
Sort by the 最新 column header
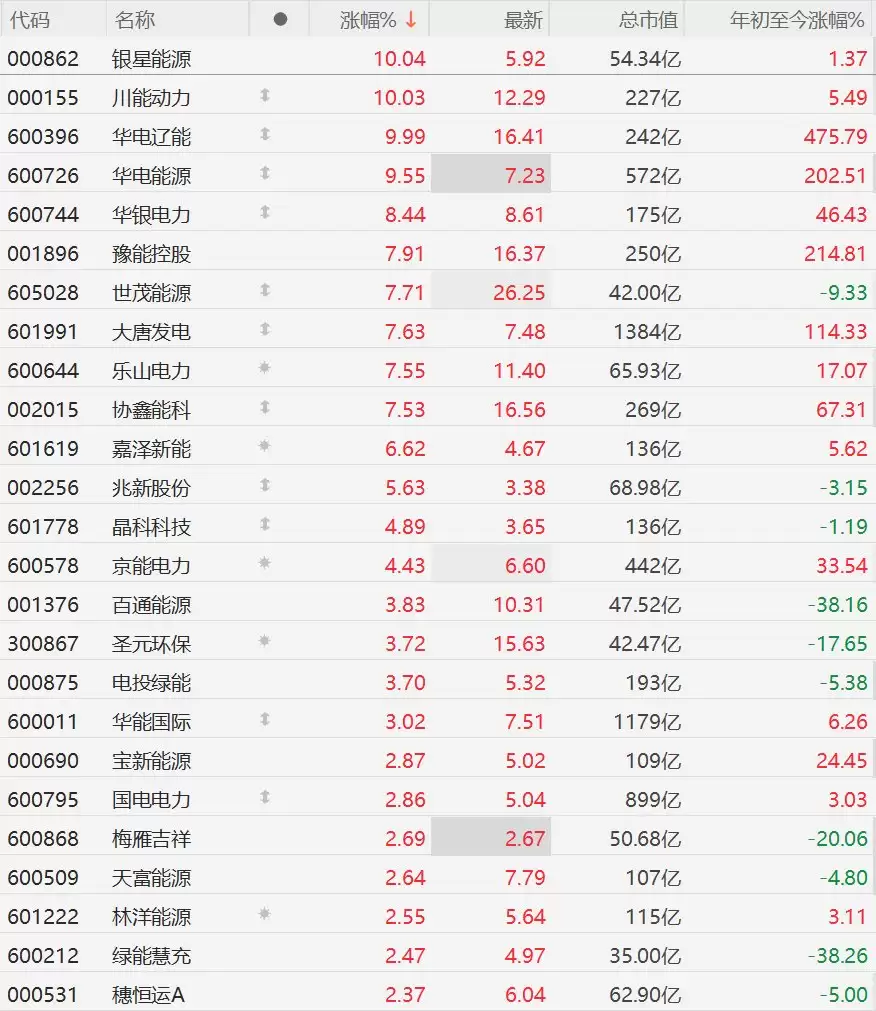coord(523,20)
